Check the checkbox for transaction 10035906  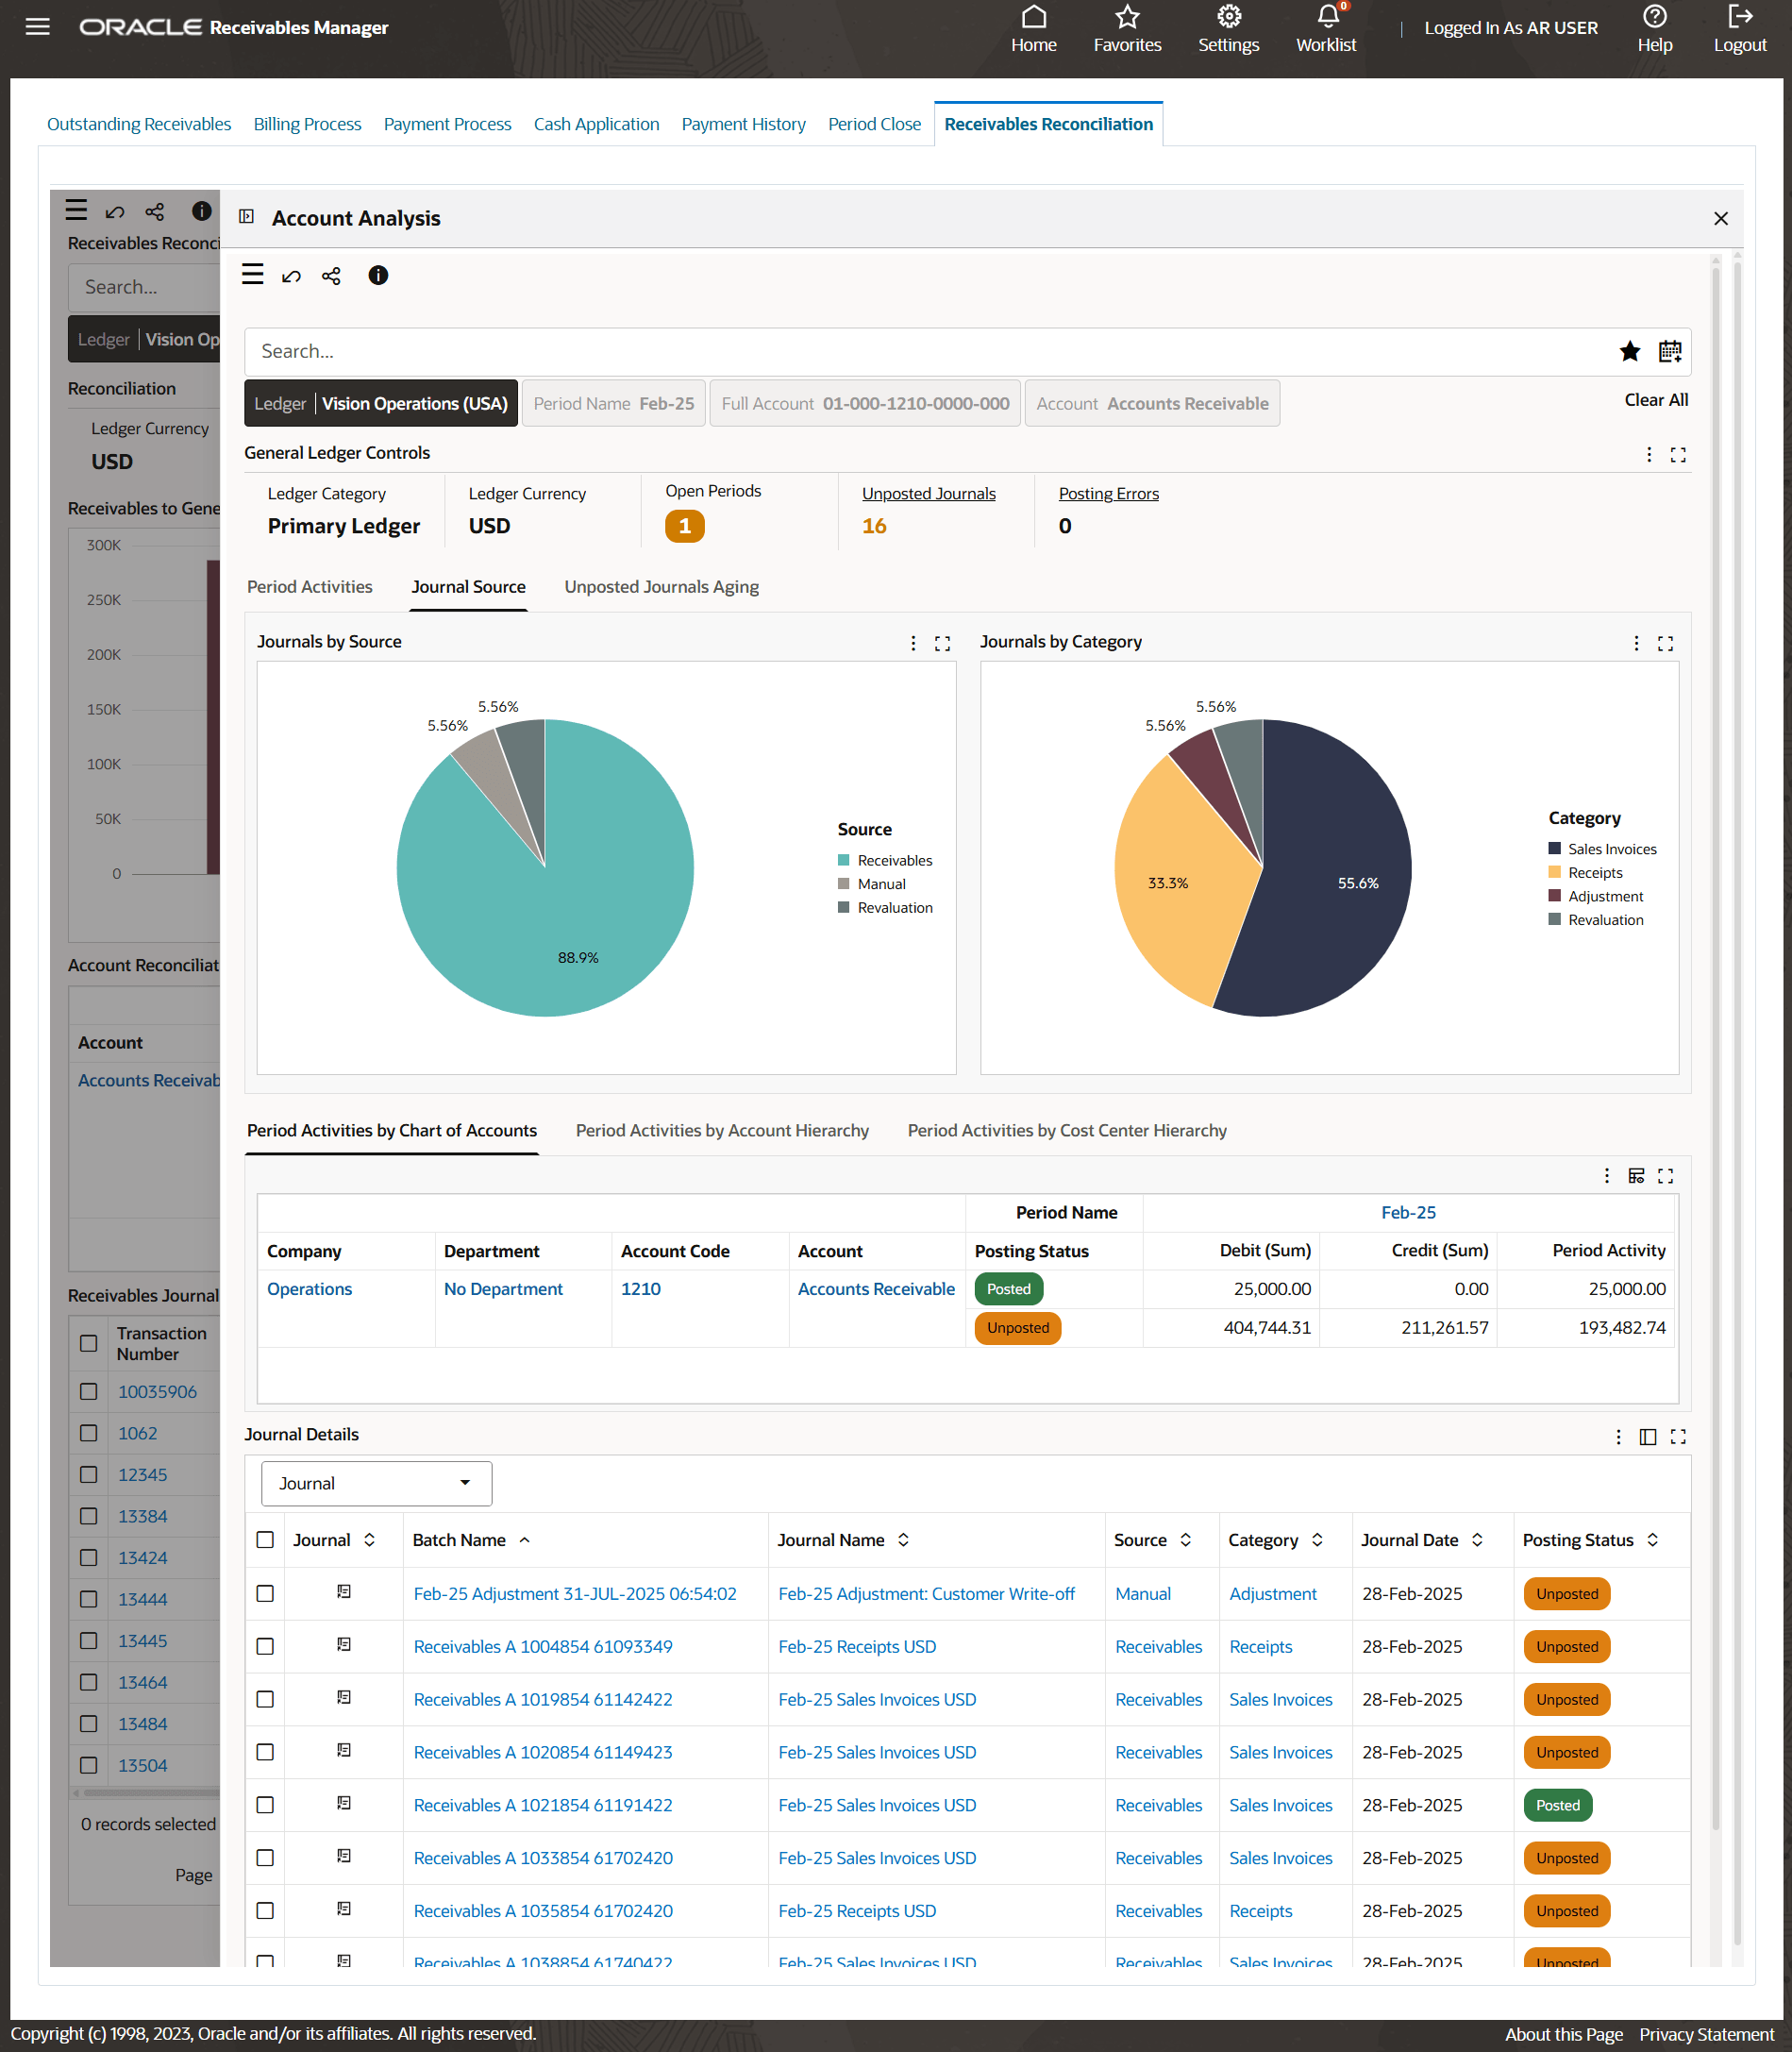[88, 1391]
